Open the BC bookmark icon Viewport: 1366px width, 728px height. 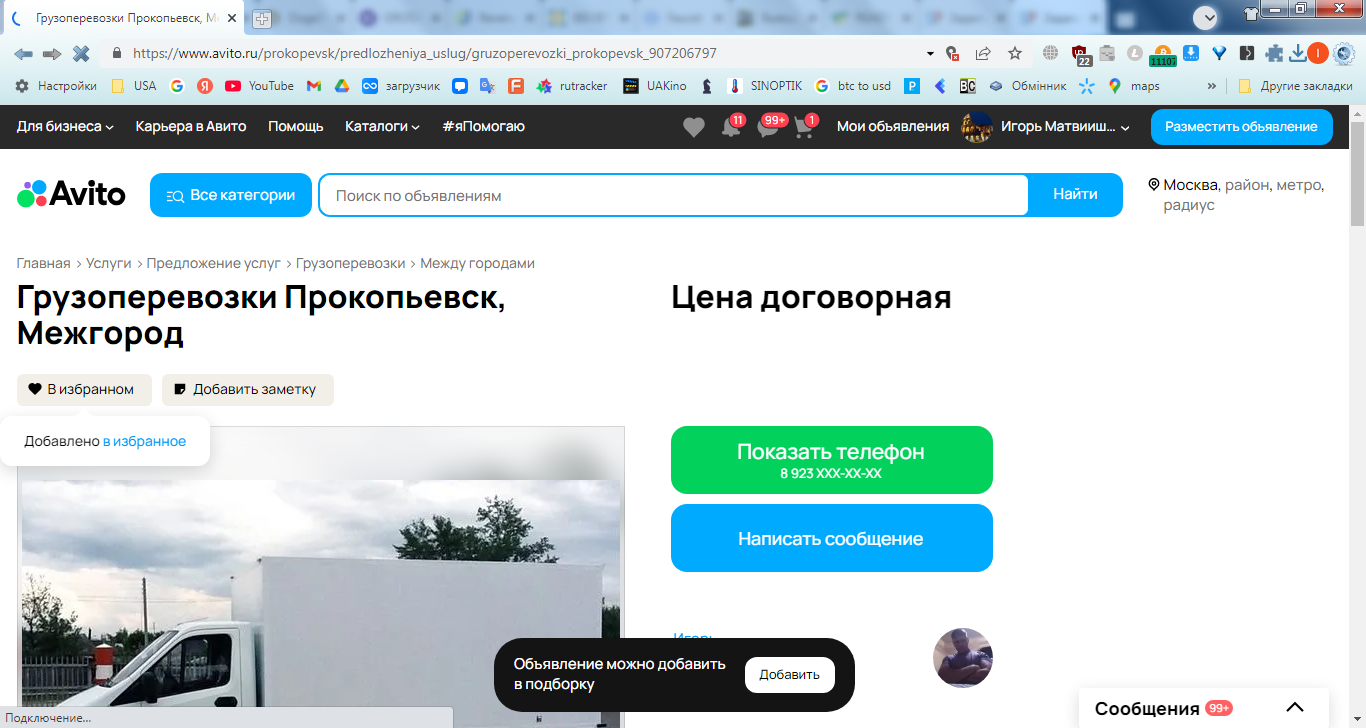click(967, 86)
